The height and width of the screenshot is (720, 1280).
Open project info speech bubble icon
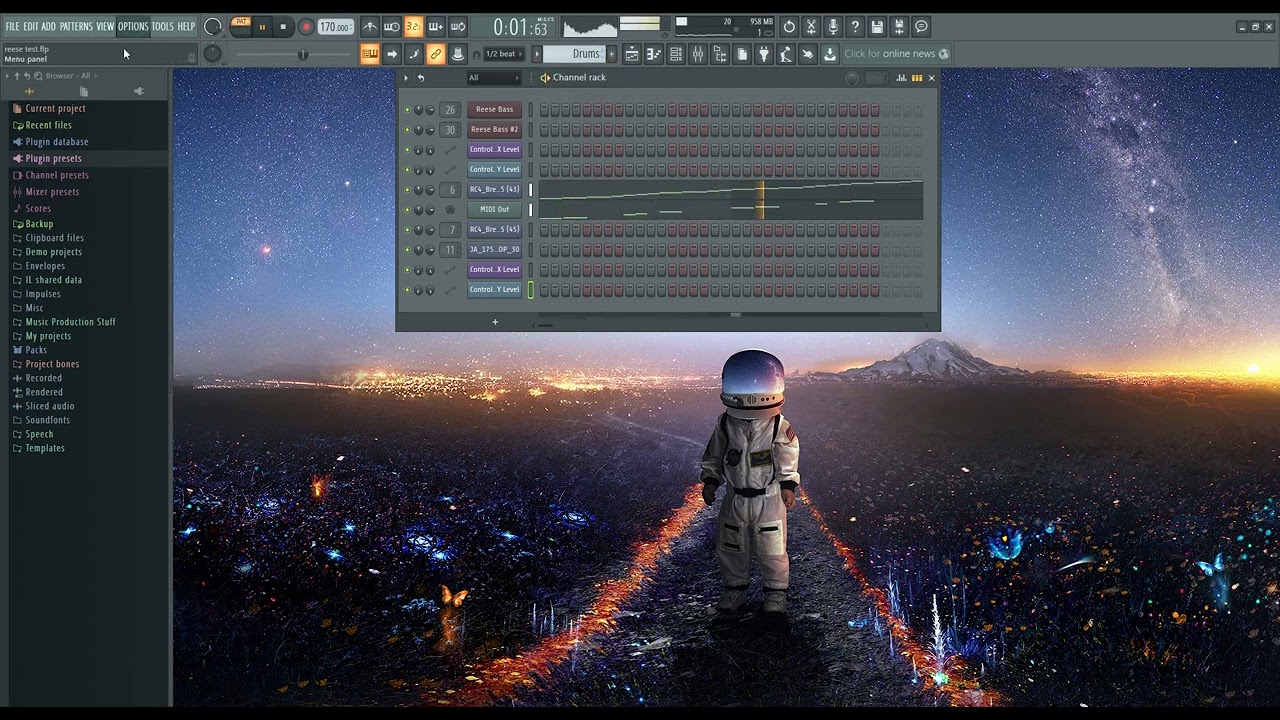921,27
